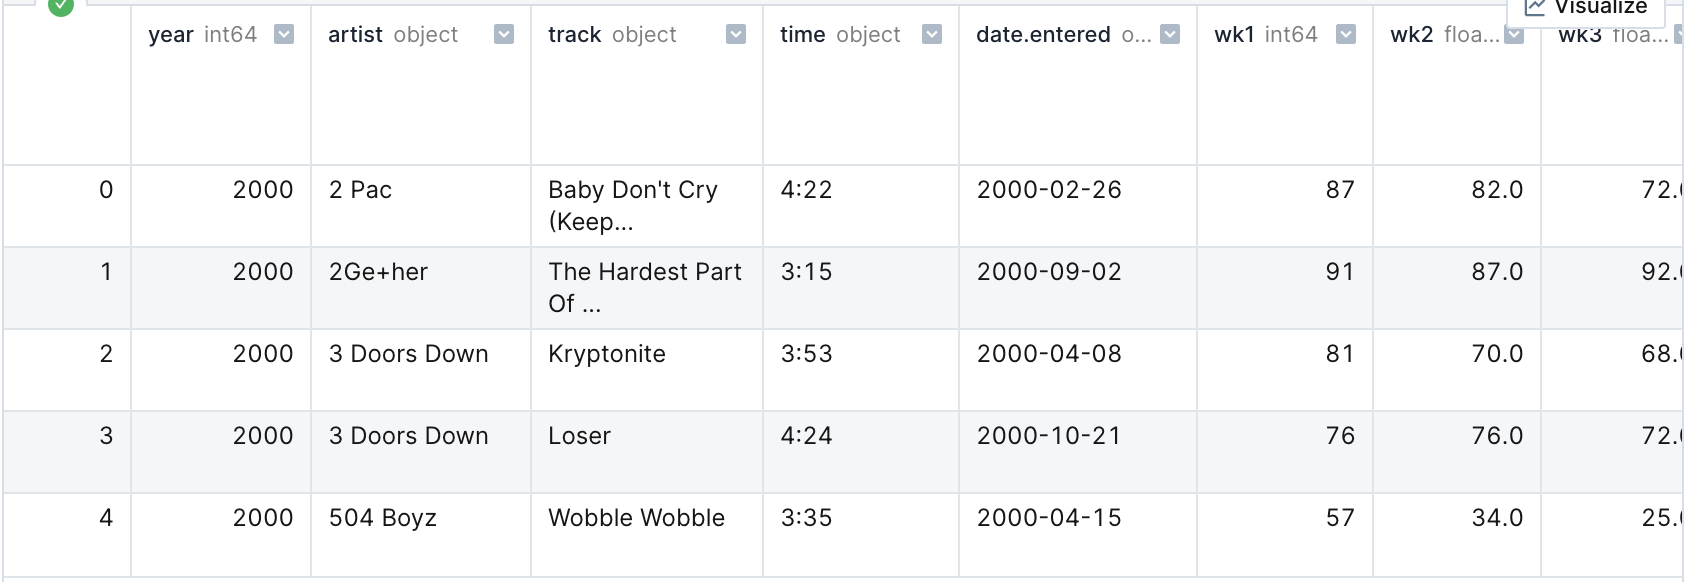
Task: Click the 2000-04-15 date cell
Action: tap(1077, 534)
